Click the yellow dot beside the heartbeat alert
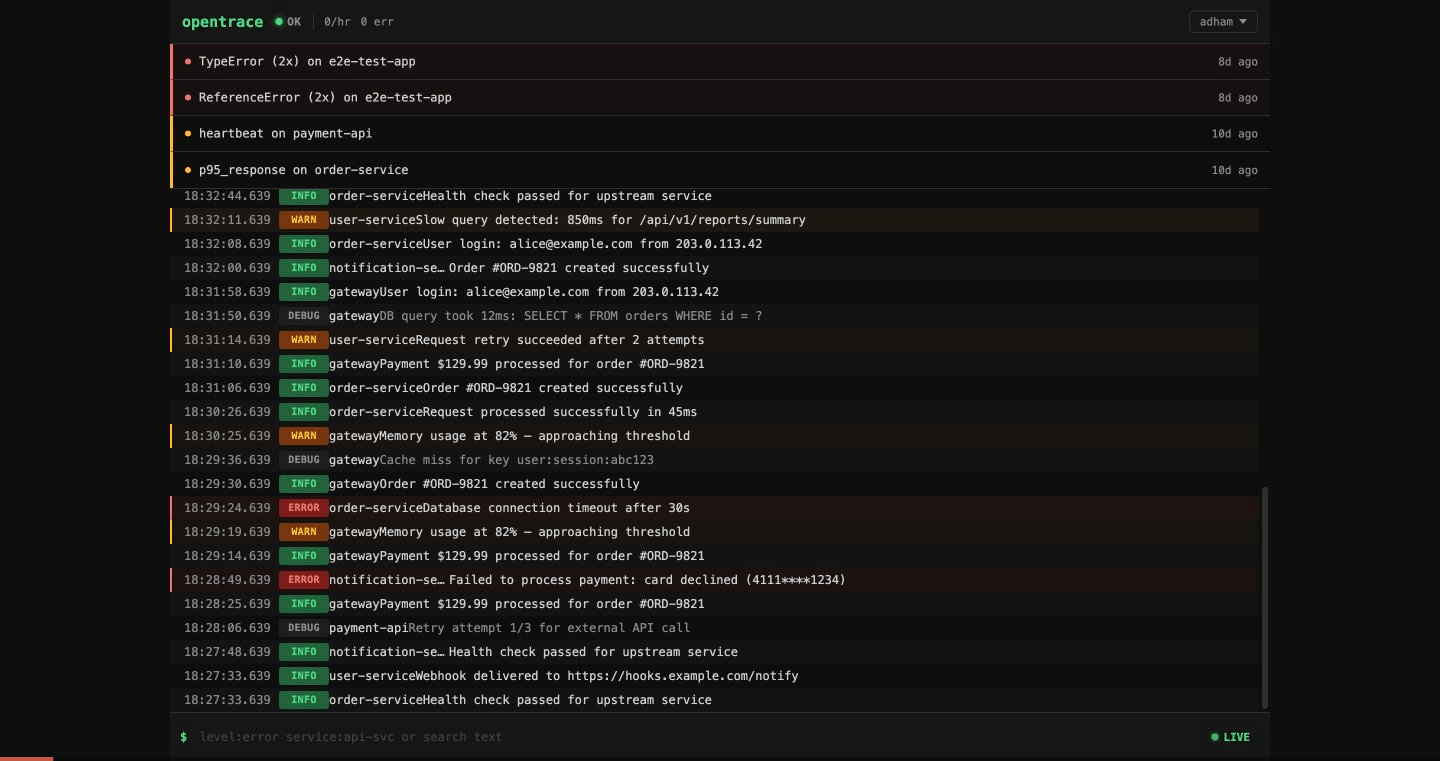Image resolution: width=1440 pixels, height=761 pixels. coord(188,133)
